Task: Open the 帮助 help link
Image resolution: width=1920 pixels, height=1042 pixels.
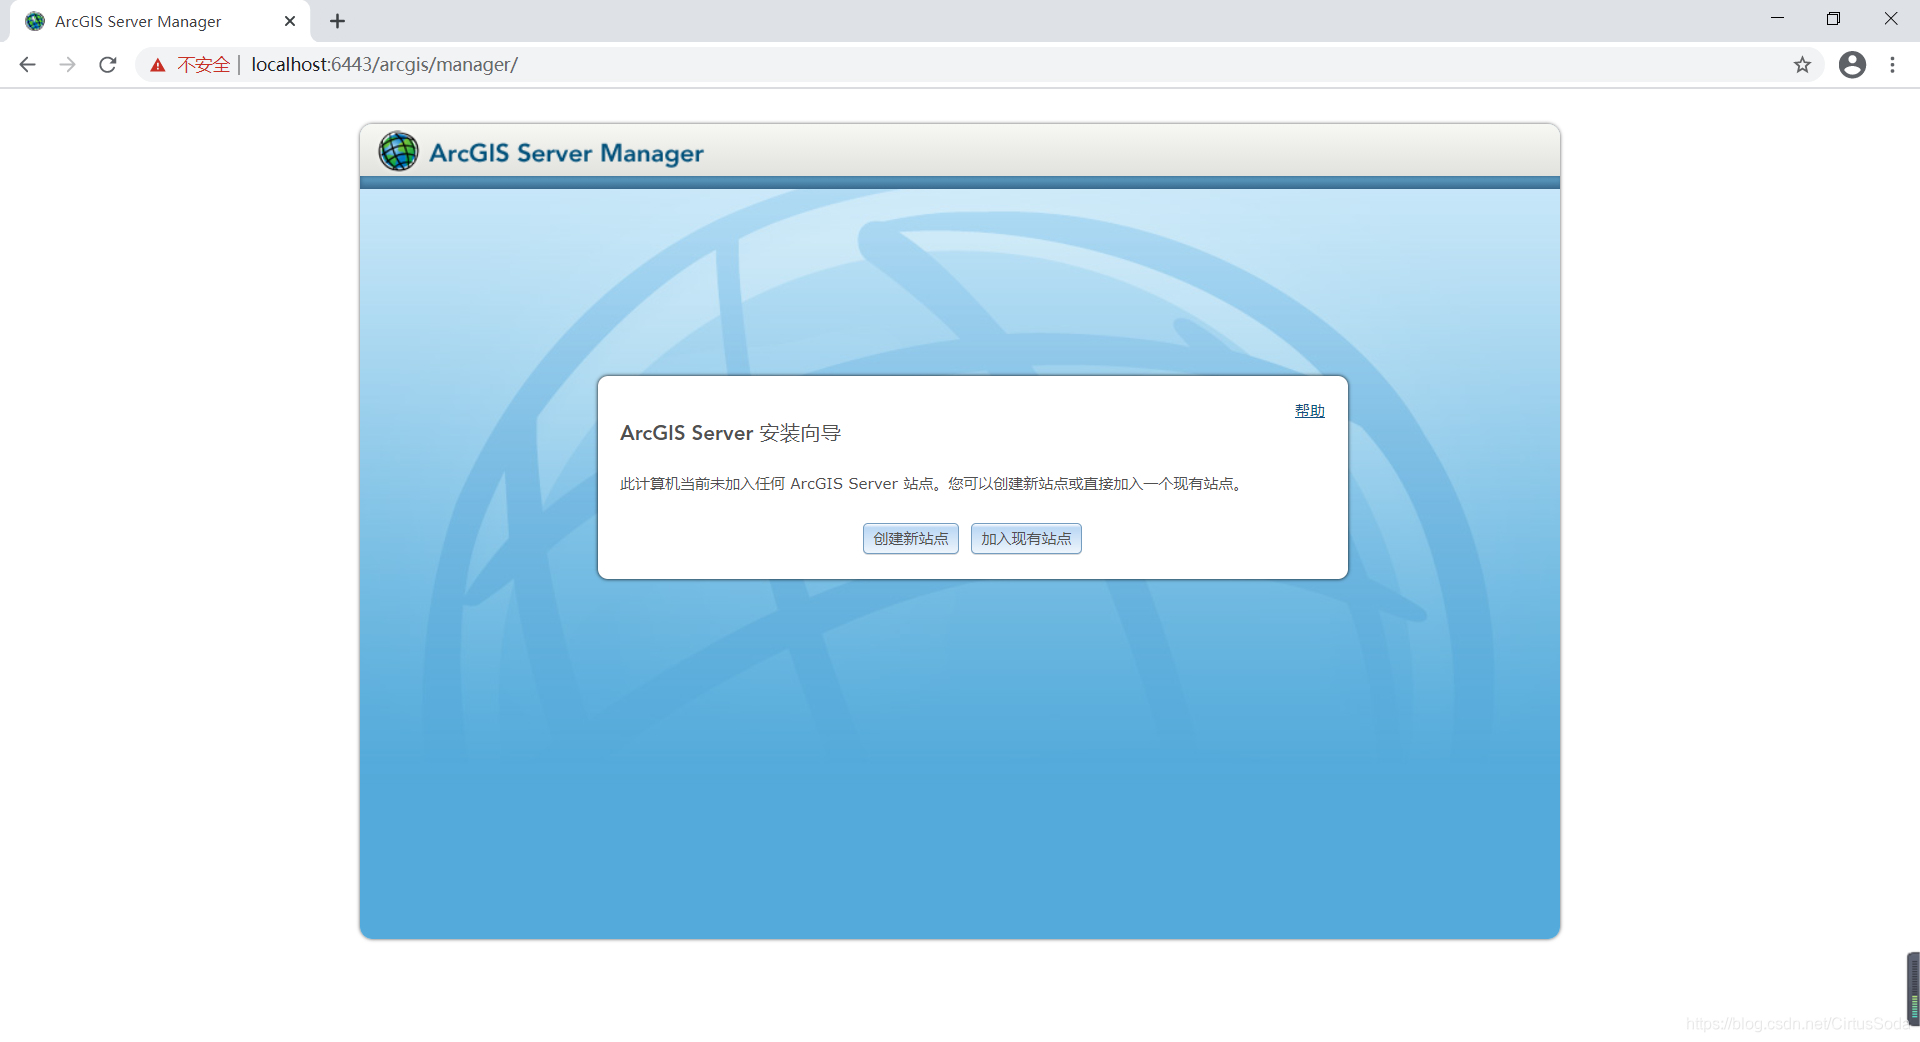Action: coord(1309,410)
